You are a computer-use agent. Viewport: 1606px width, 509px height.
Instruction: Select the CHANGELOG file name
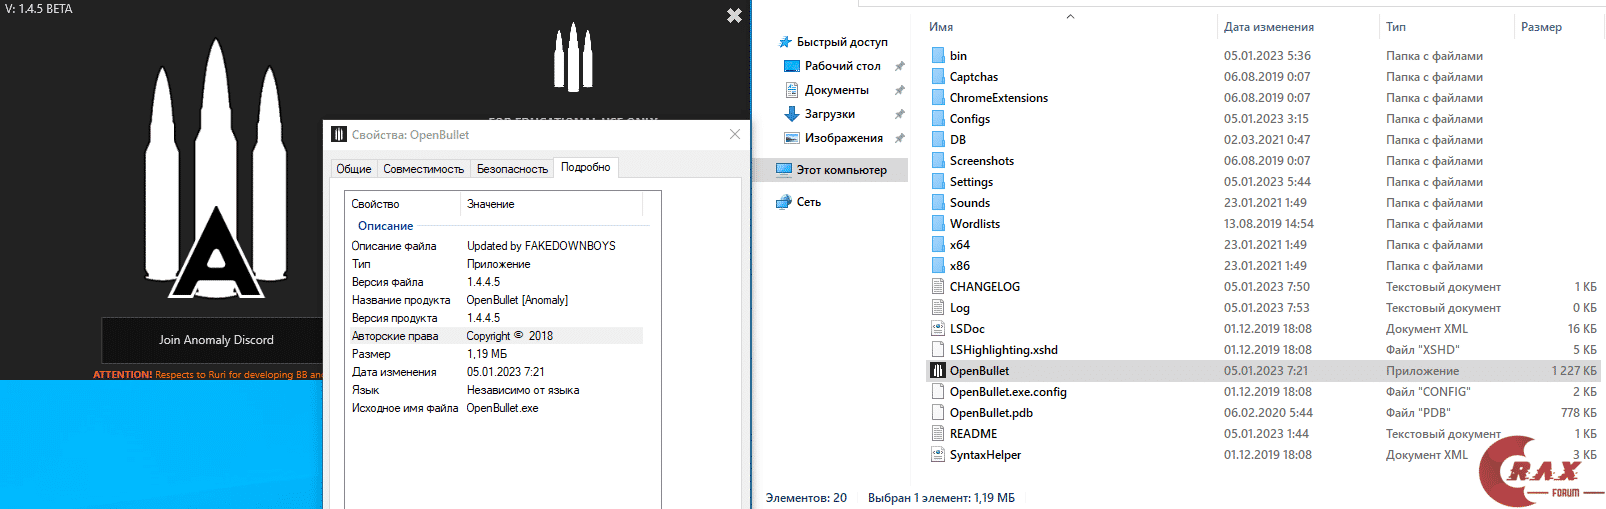click(x=985, y=287)
